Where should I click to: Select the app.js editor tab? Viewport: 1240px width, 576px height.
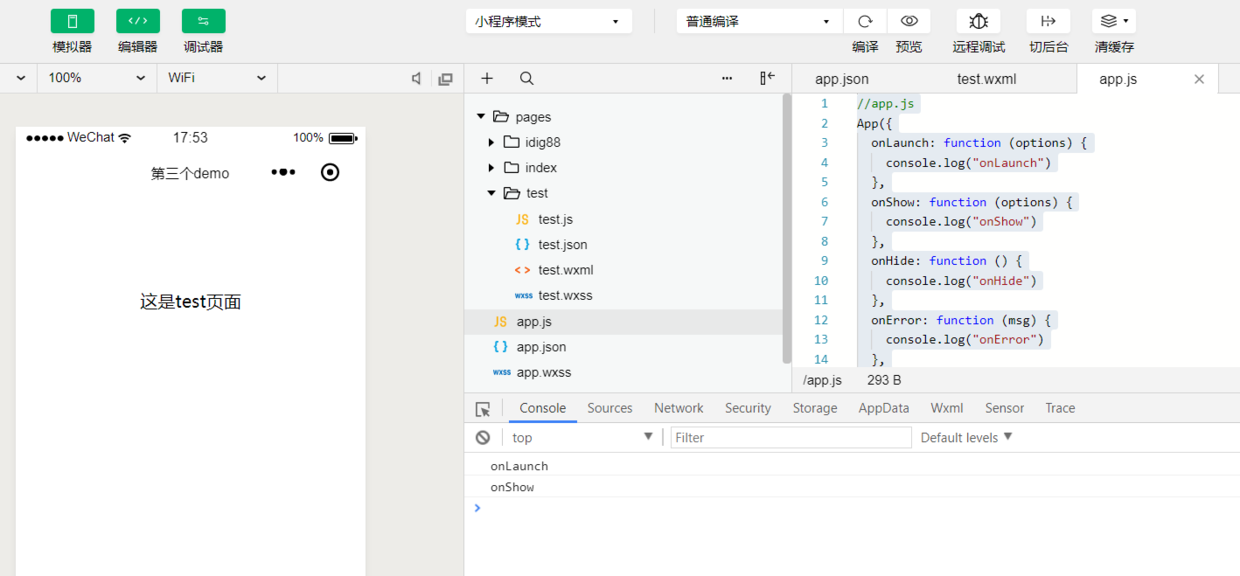coord(1118,79)
